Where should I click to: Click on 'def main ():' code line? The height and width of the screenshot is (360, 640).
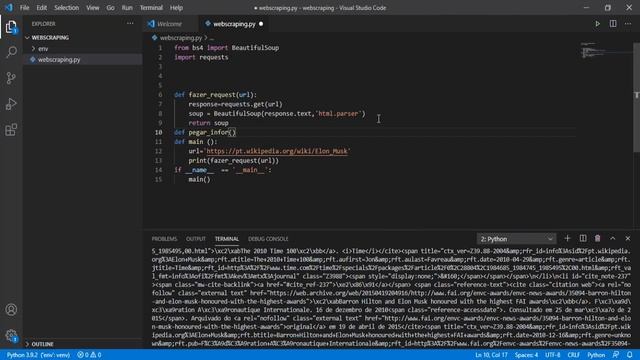point(196,142)
